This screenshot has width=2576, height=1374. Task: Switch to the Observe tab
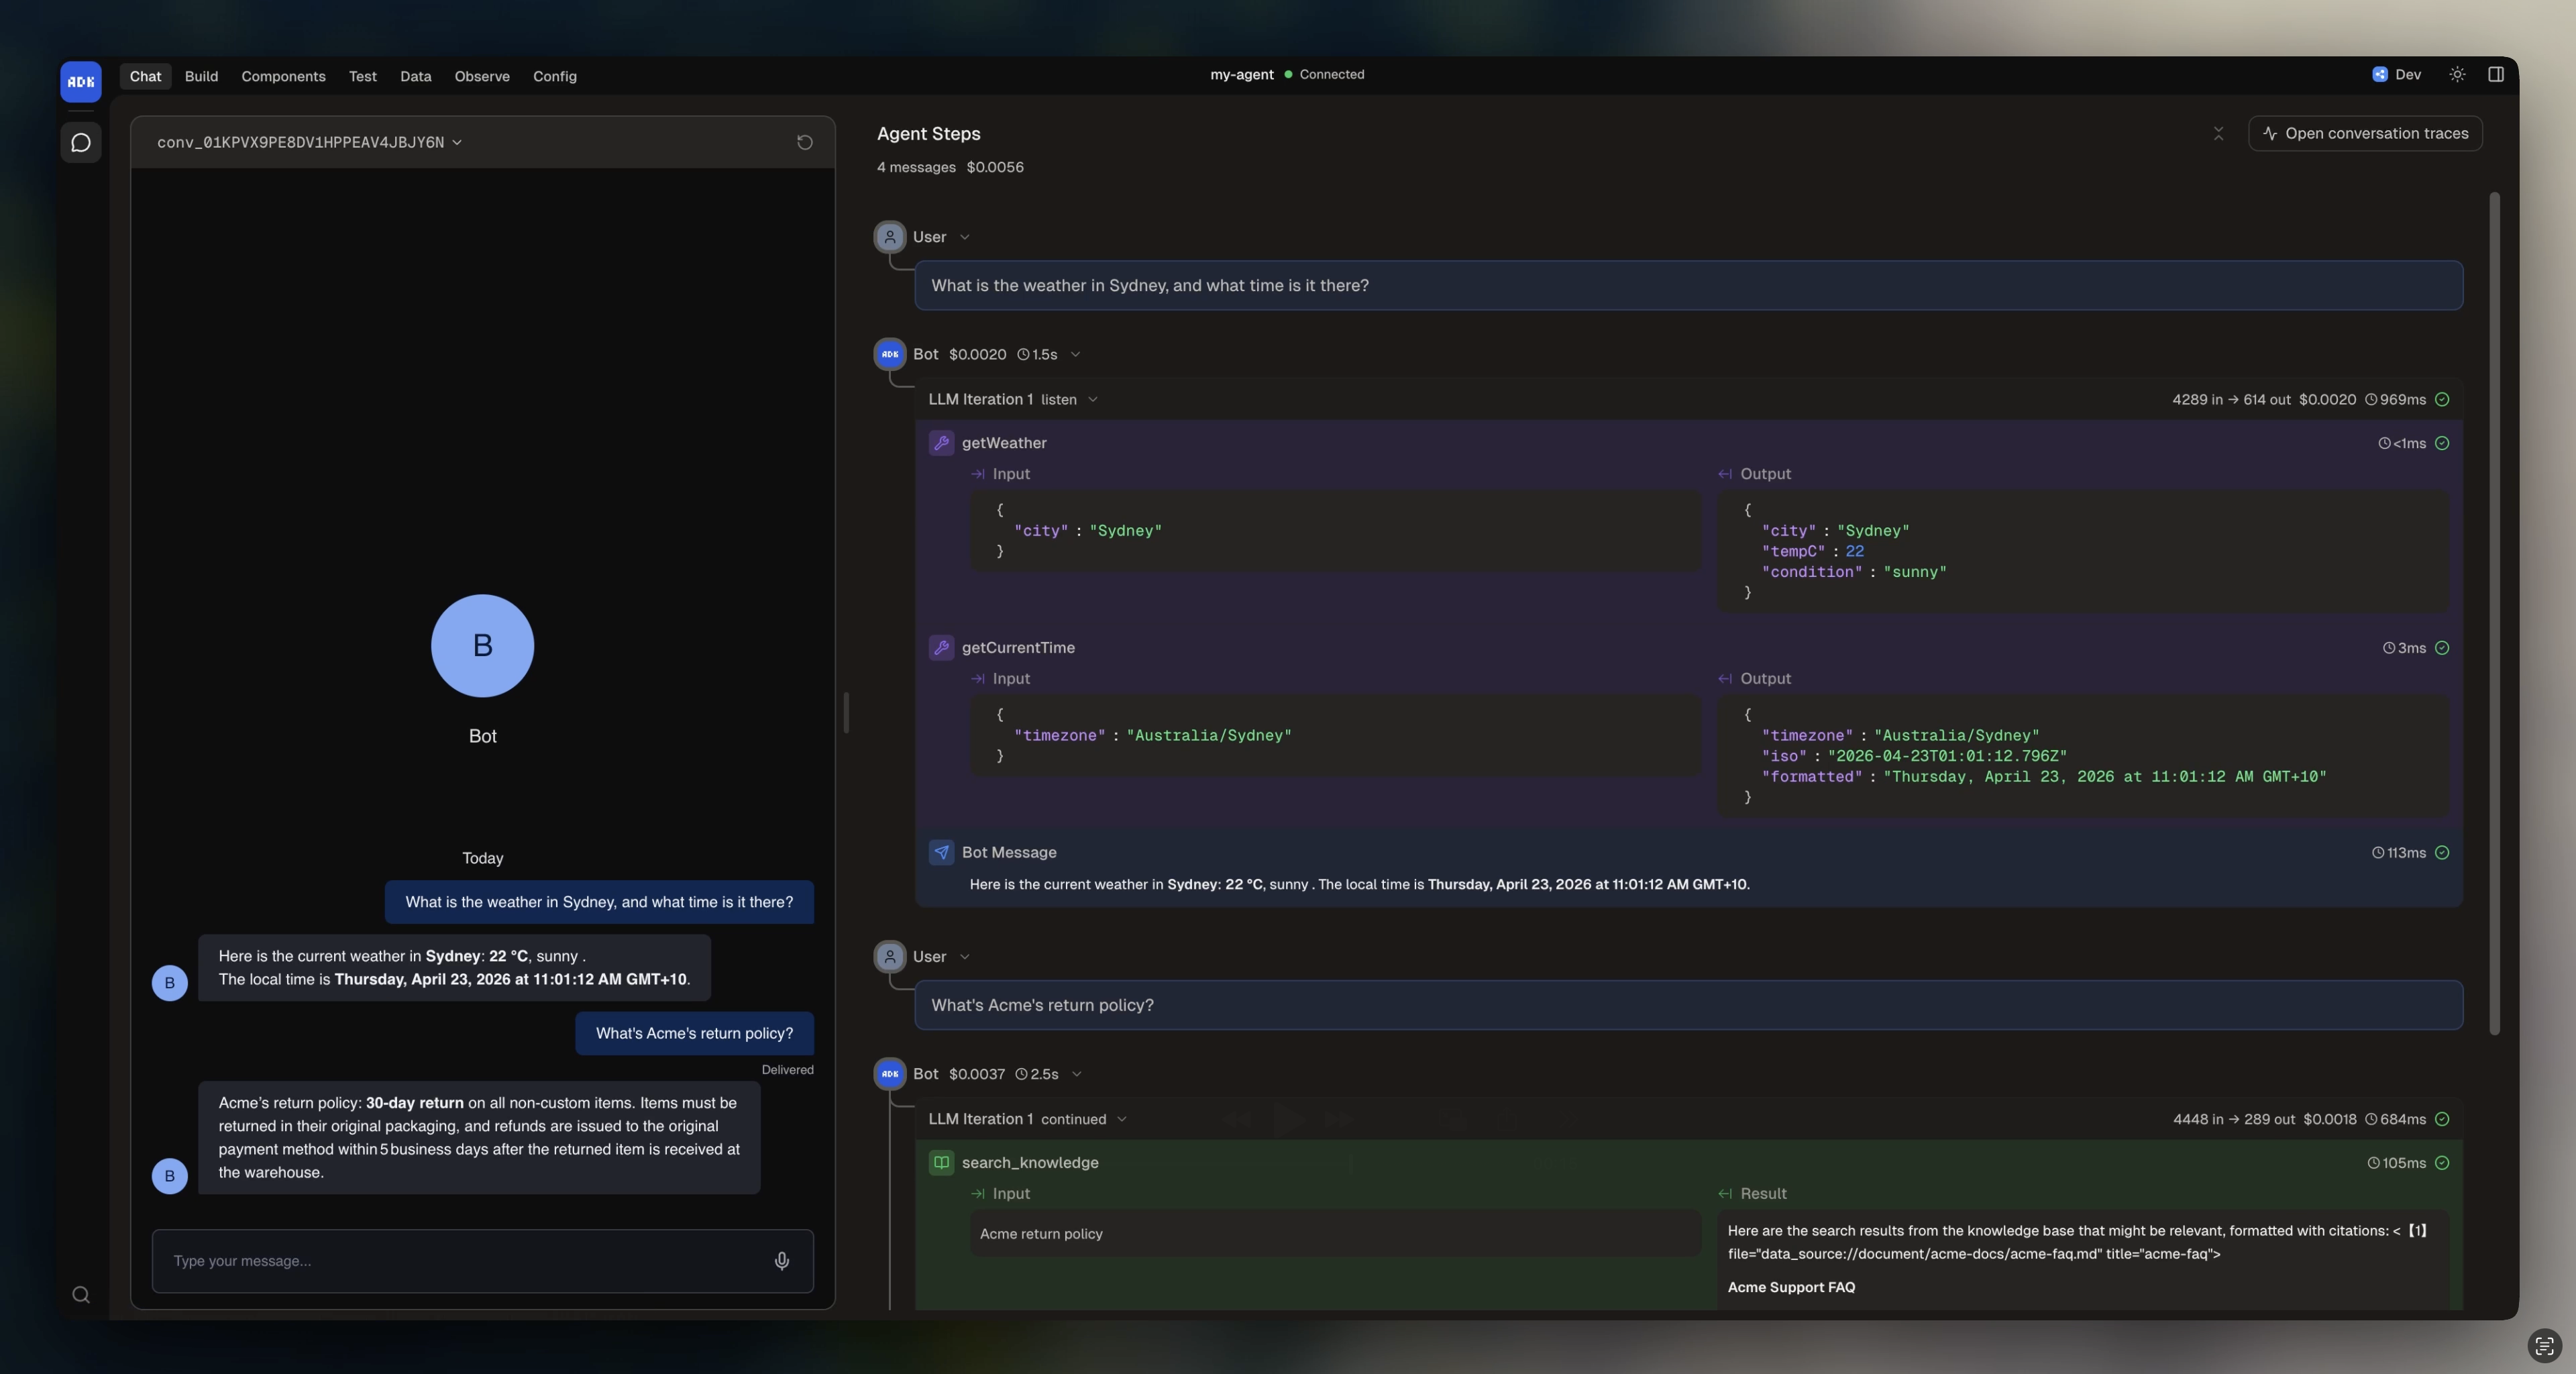click(482, 77)
